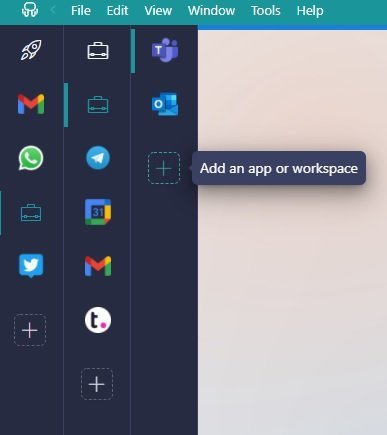Open the Tools menu
This screenshot has height=435, width=387.
[x=266, y=11]
